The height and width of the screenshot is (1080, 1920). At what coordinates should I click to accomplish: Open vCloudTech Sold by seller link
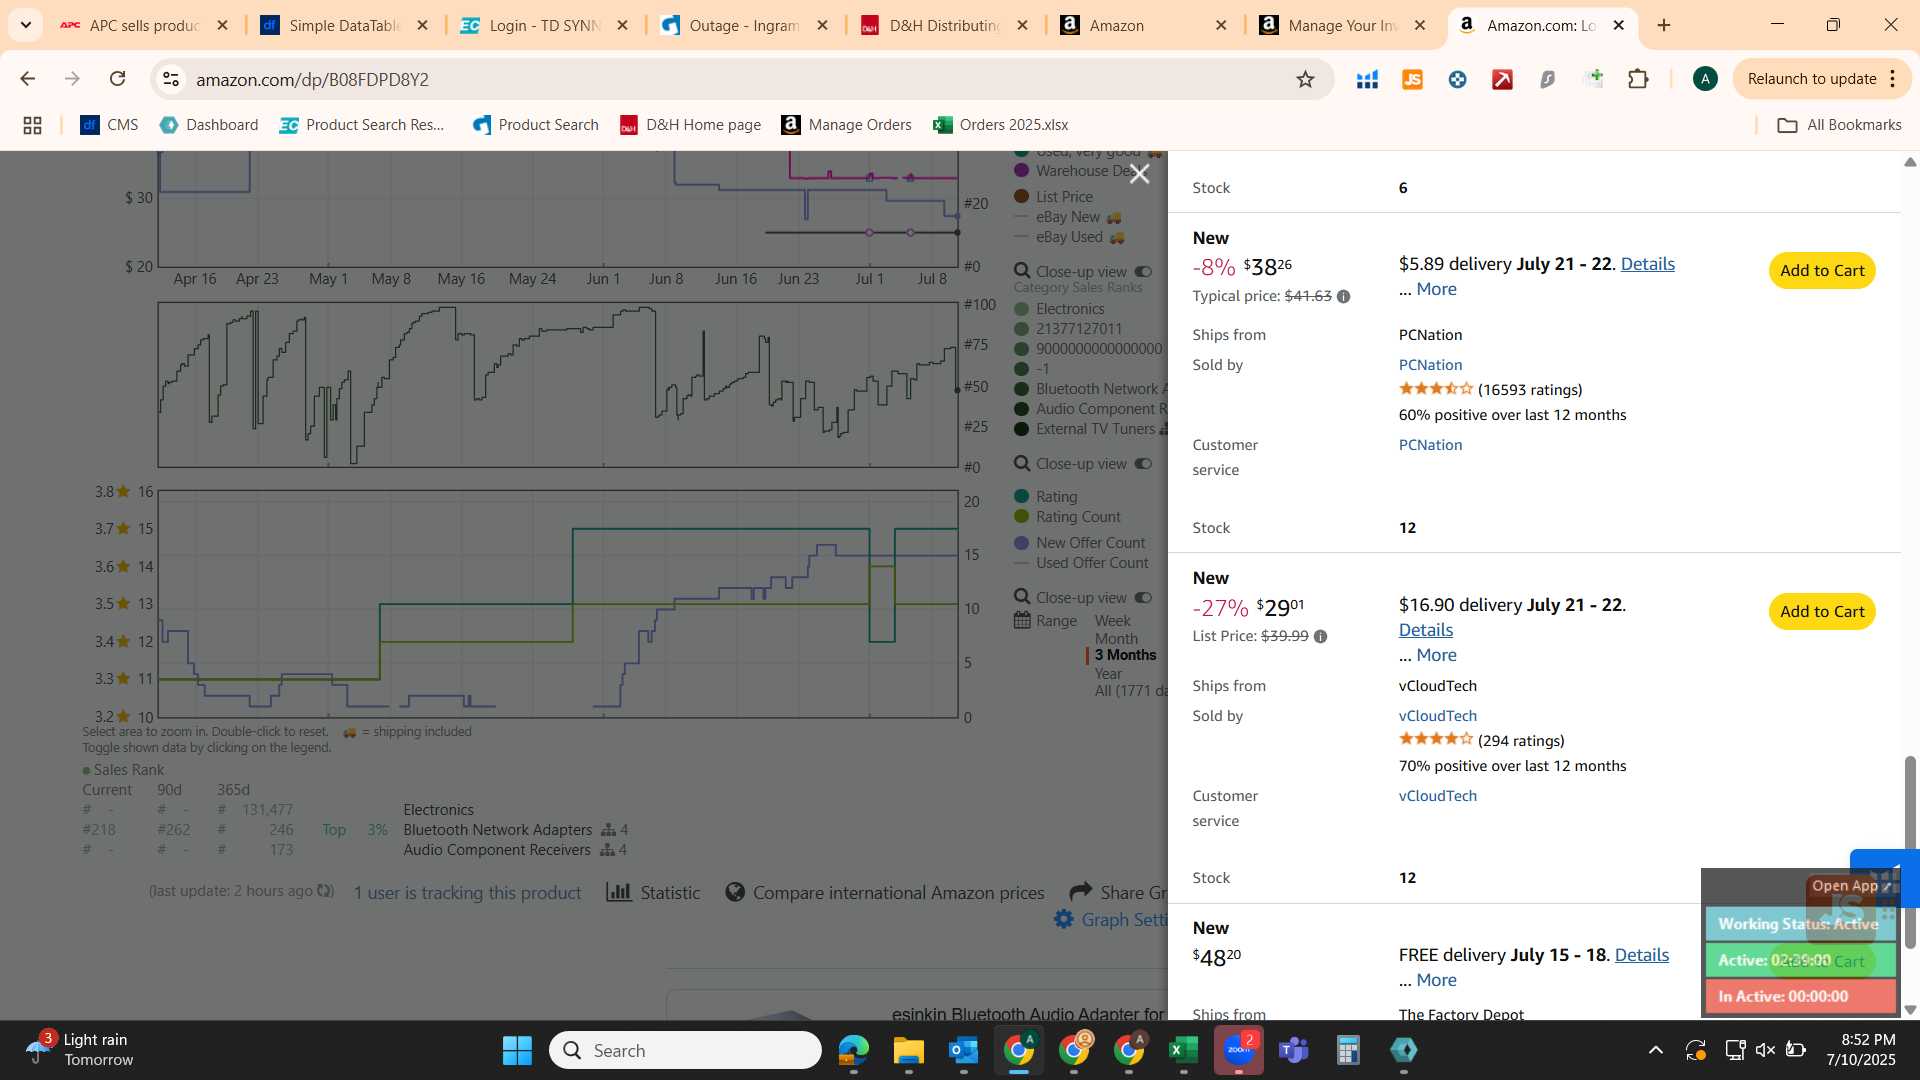click(x=1437, y=716)
